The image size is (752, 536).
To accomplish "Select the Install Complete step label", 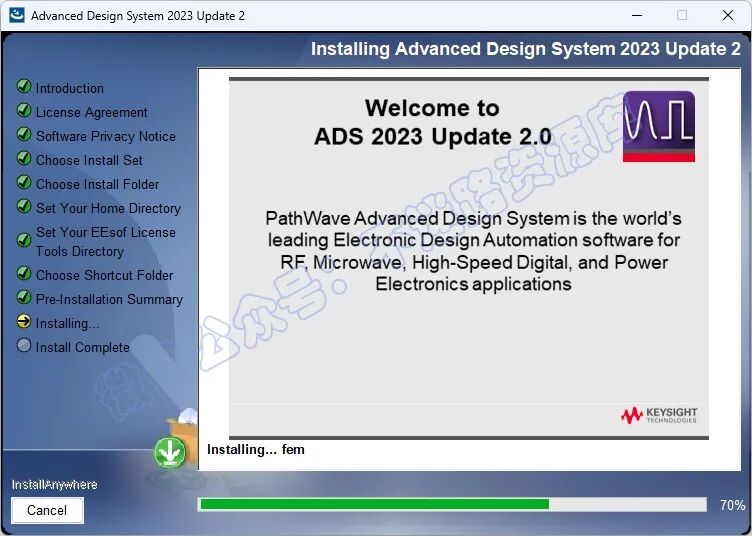I will point(82,347).
